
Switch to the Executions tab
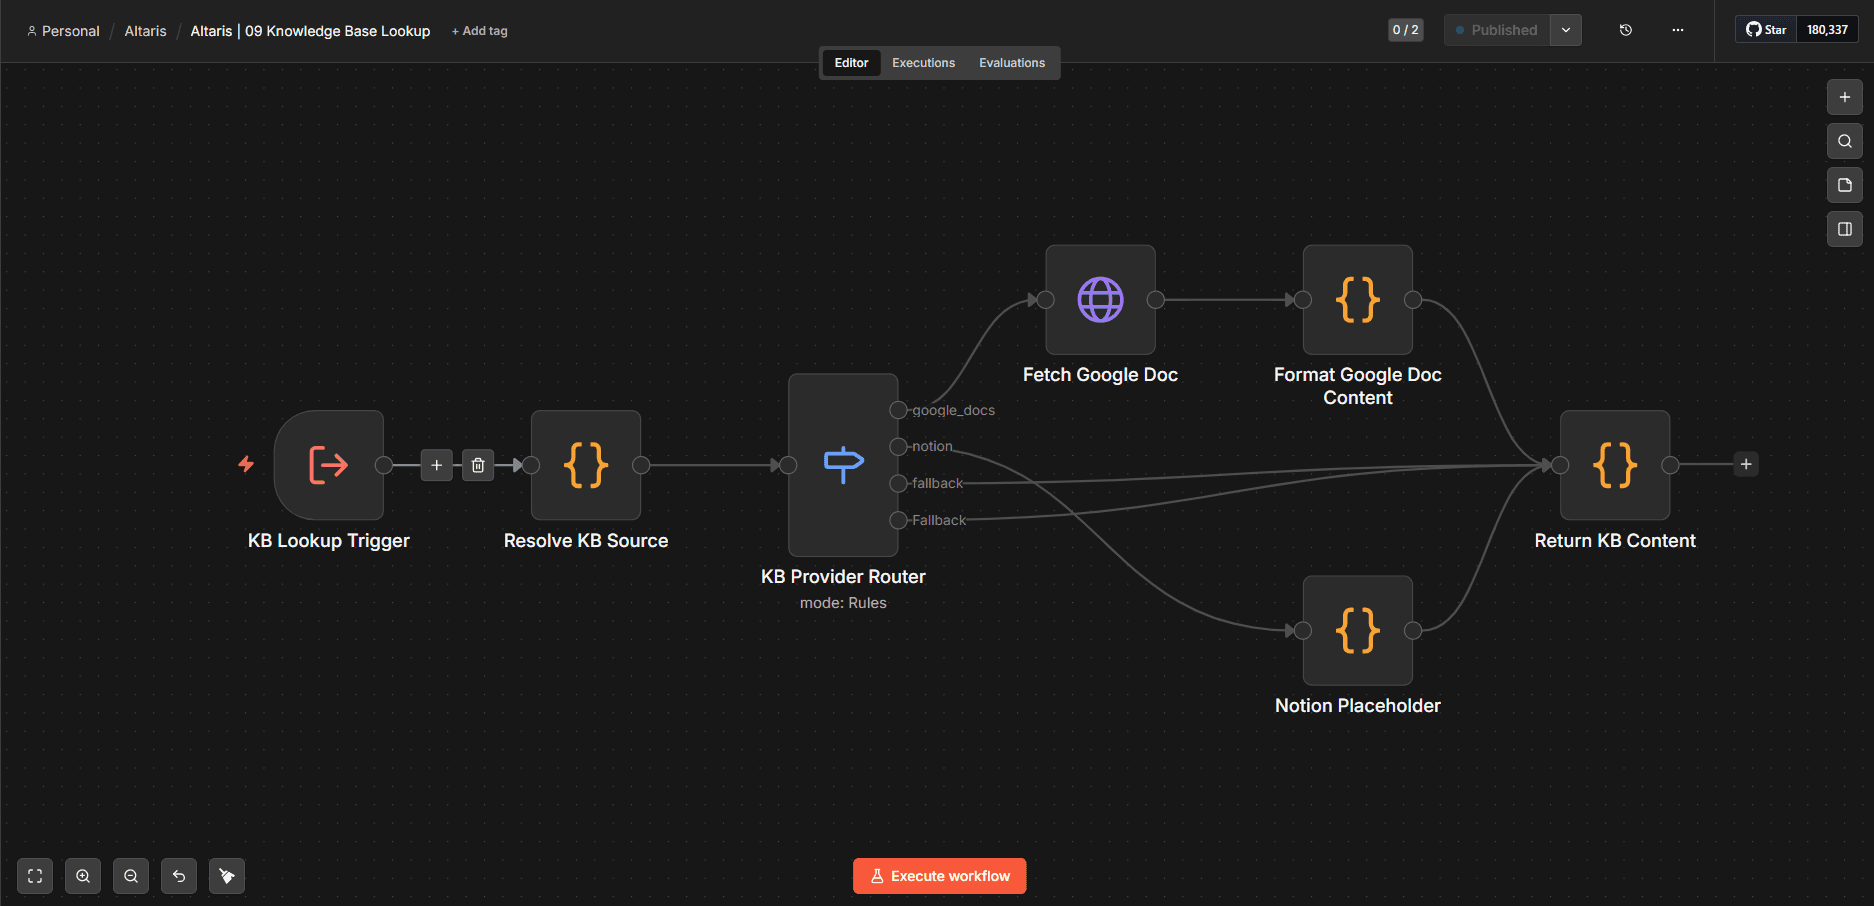[922, 62]
